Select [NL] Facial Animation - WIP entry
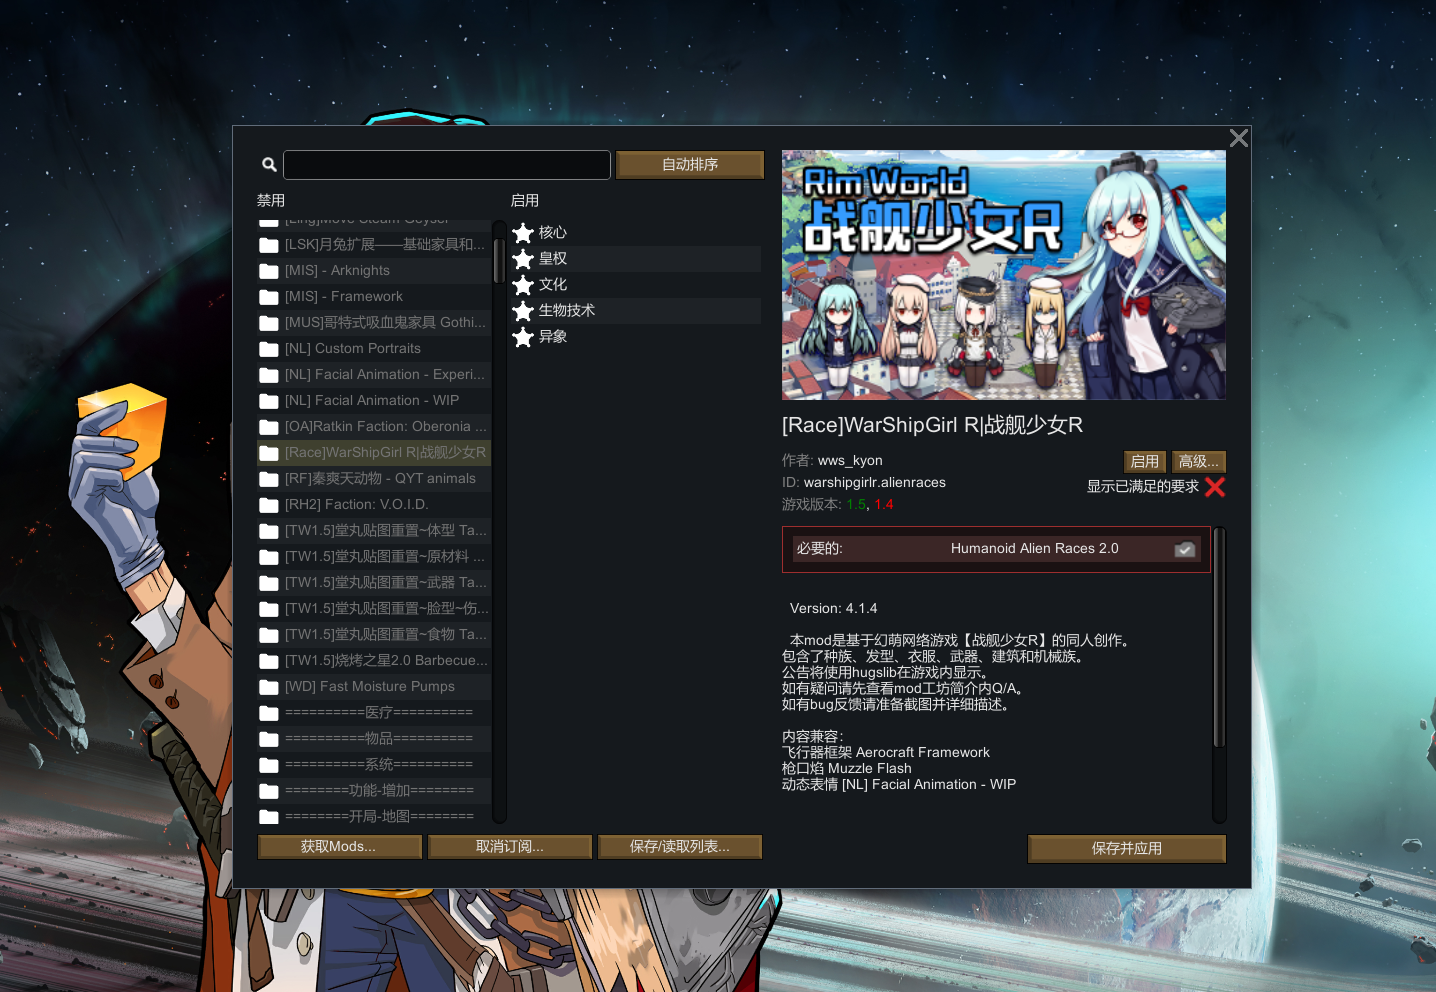Screen dimensions: 1436x992 tap(372, 401)
